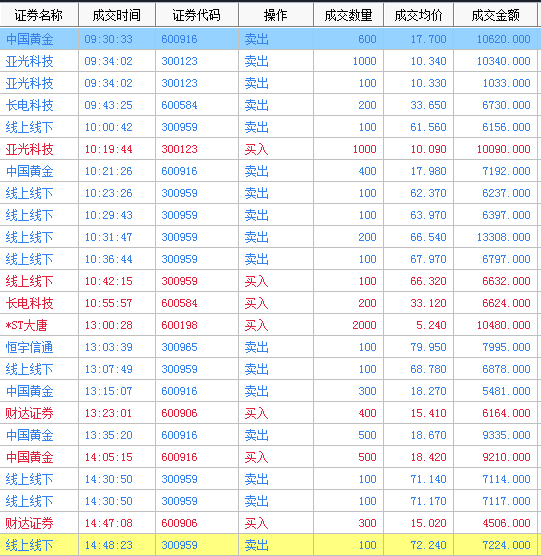Click the 证券代码 column header
The height and width of the screenshot is (556, 541).
(197, 15)
